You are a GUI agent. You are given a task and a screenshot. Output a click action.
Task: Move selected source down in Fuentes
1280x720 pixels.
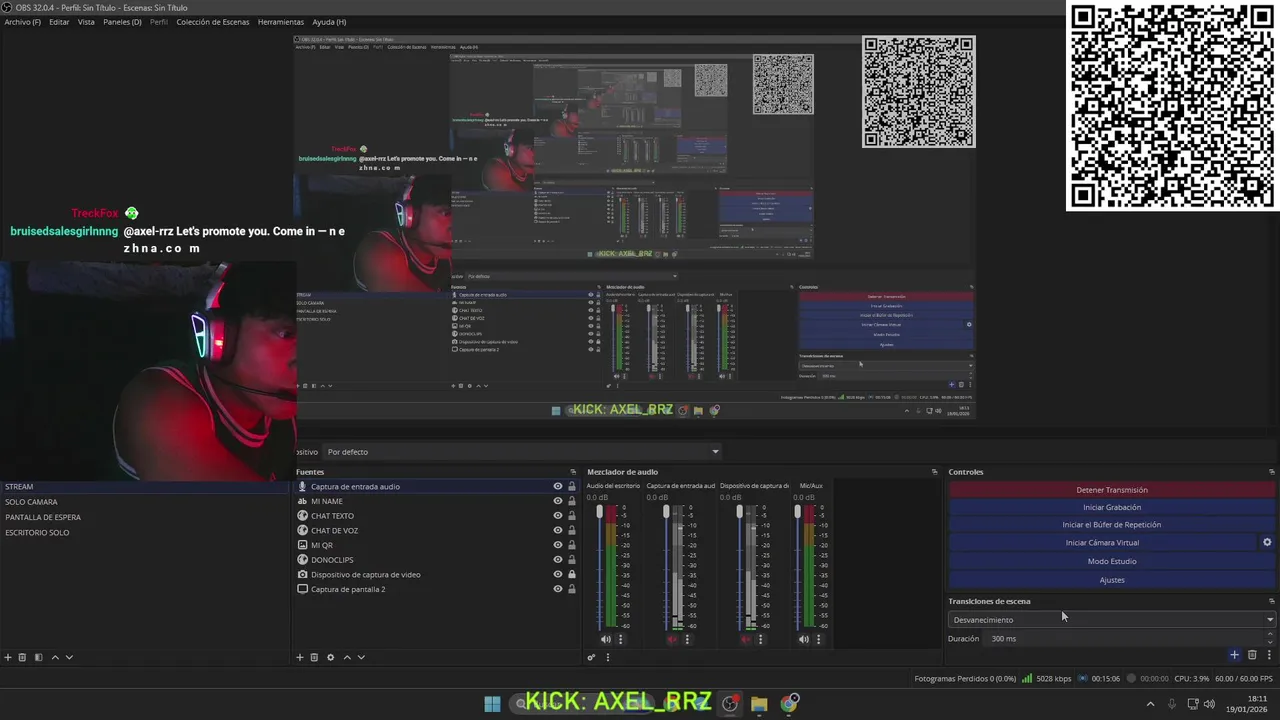pos(361,657)
